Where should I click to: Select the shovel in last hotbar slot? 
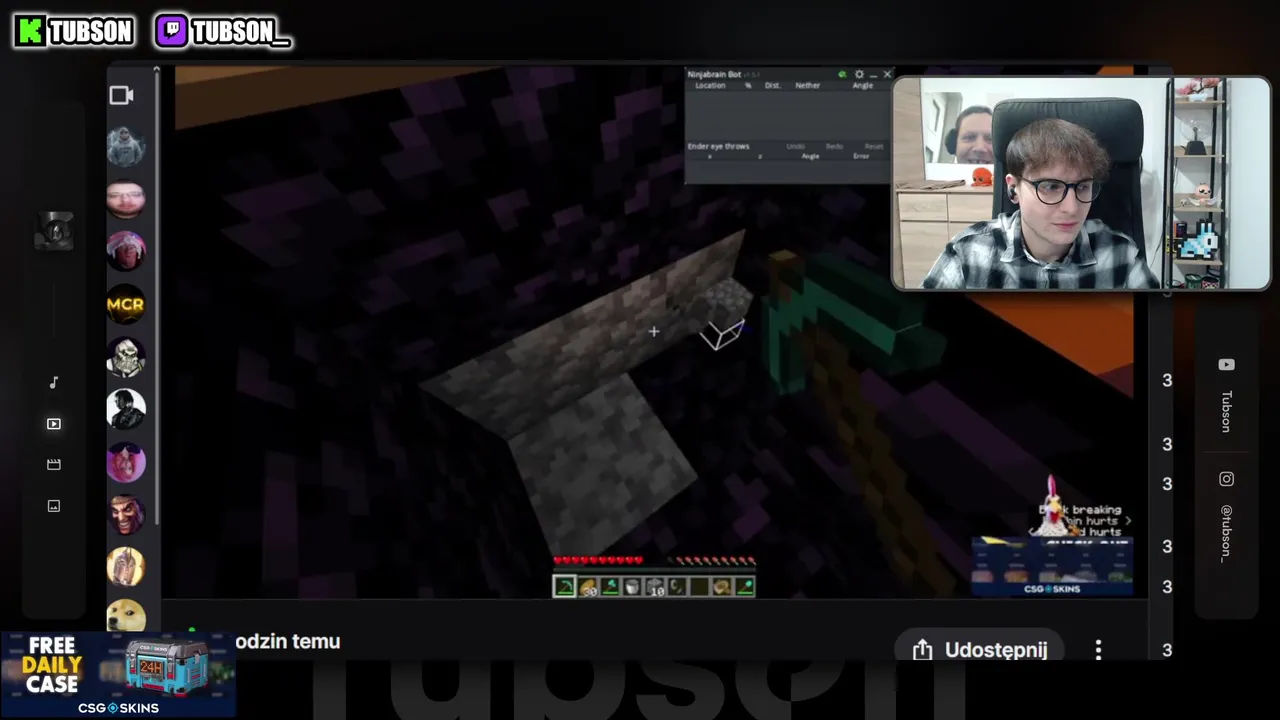744,587
